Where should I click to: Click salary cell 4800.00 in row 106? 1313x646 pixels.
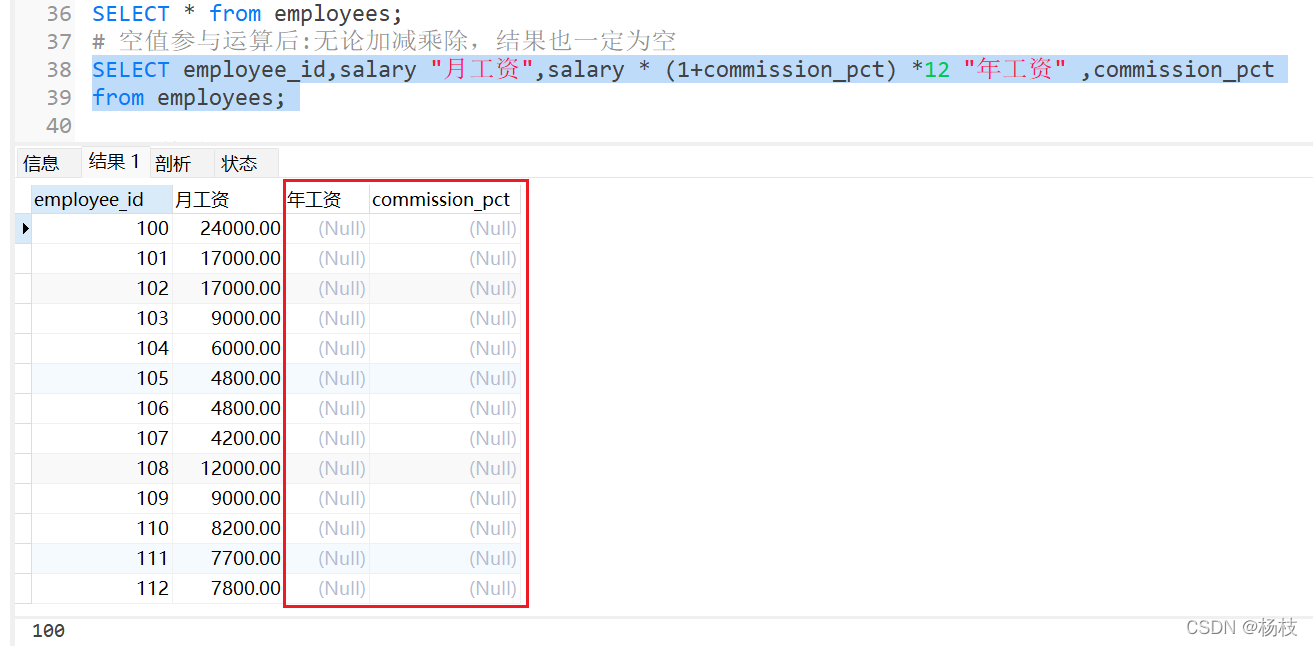point(228,408)
